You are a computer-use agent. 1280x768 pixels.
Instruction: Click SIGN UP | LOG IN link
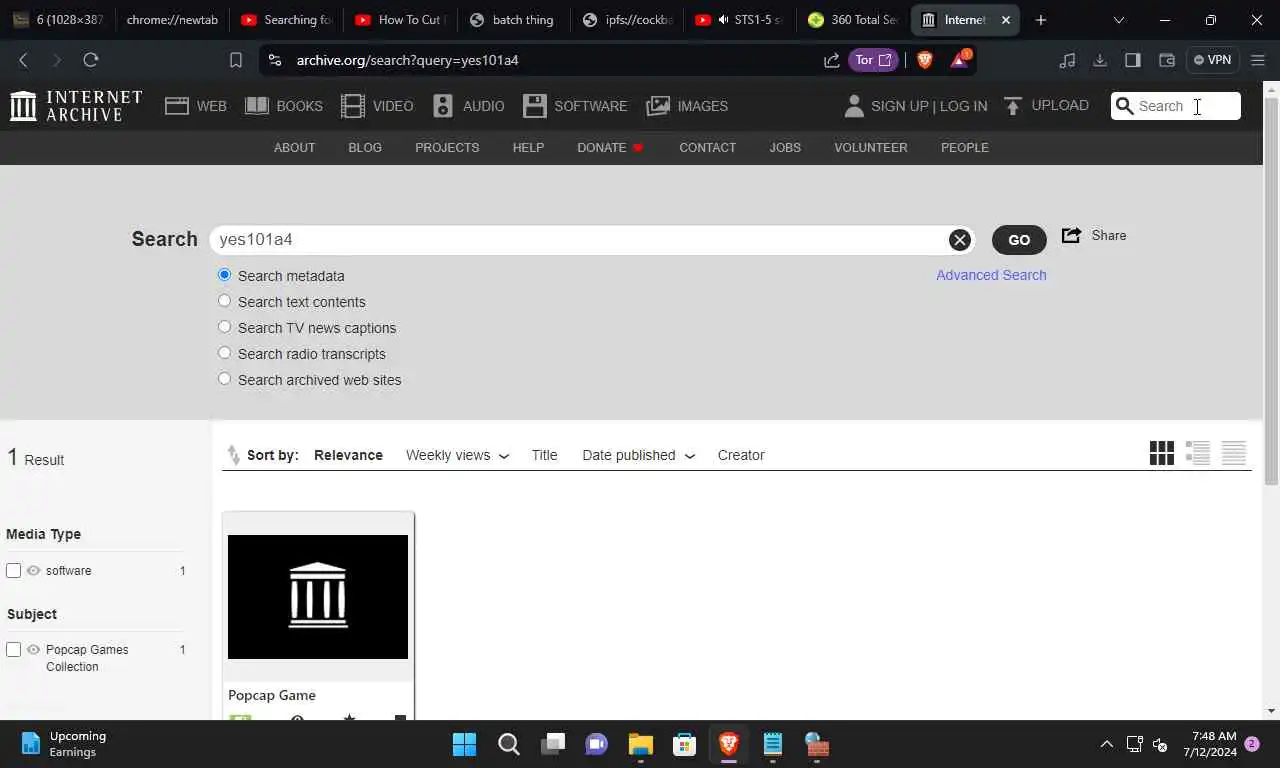929,106
